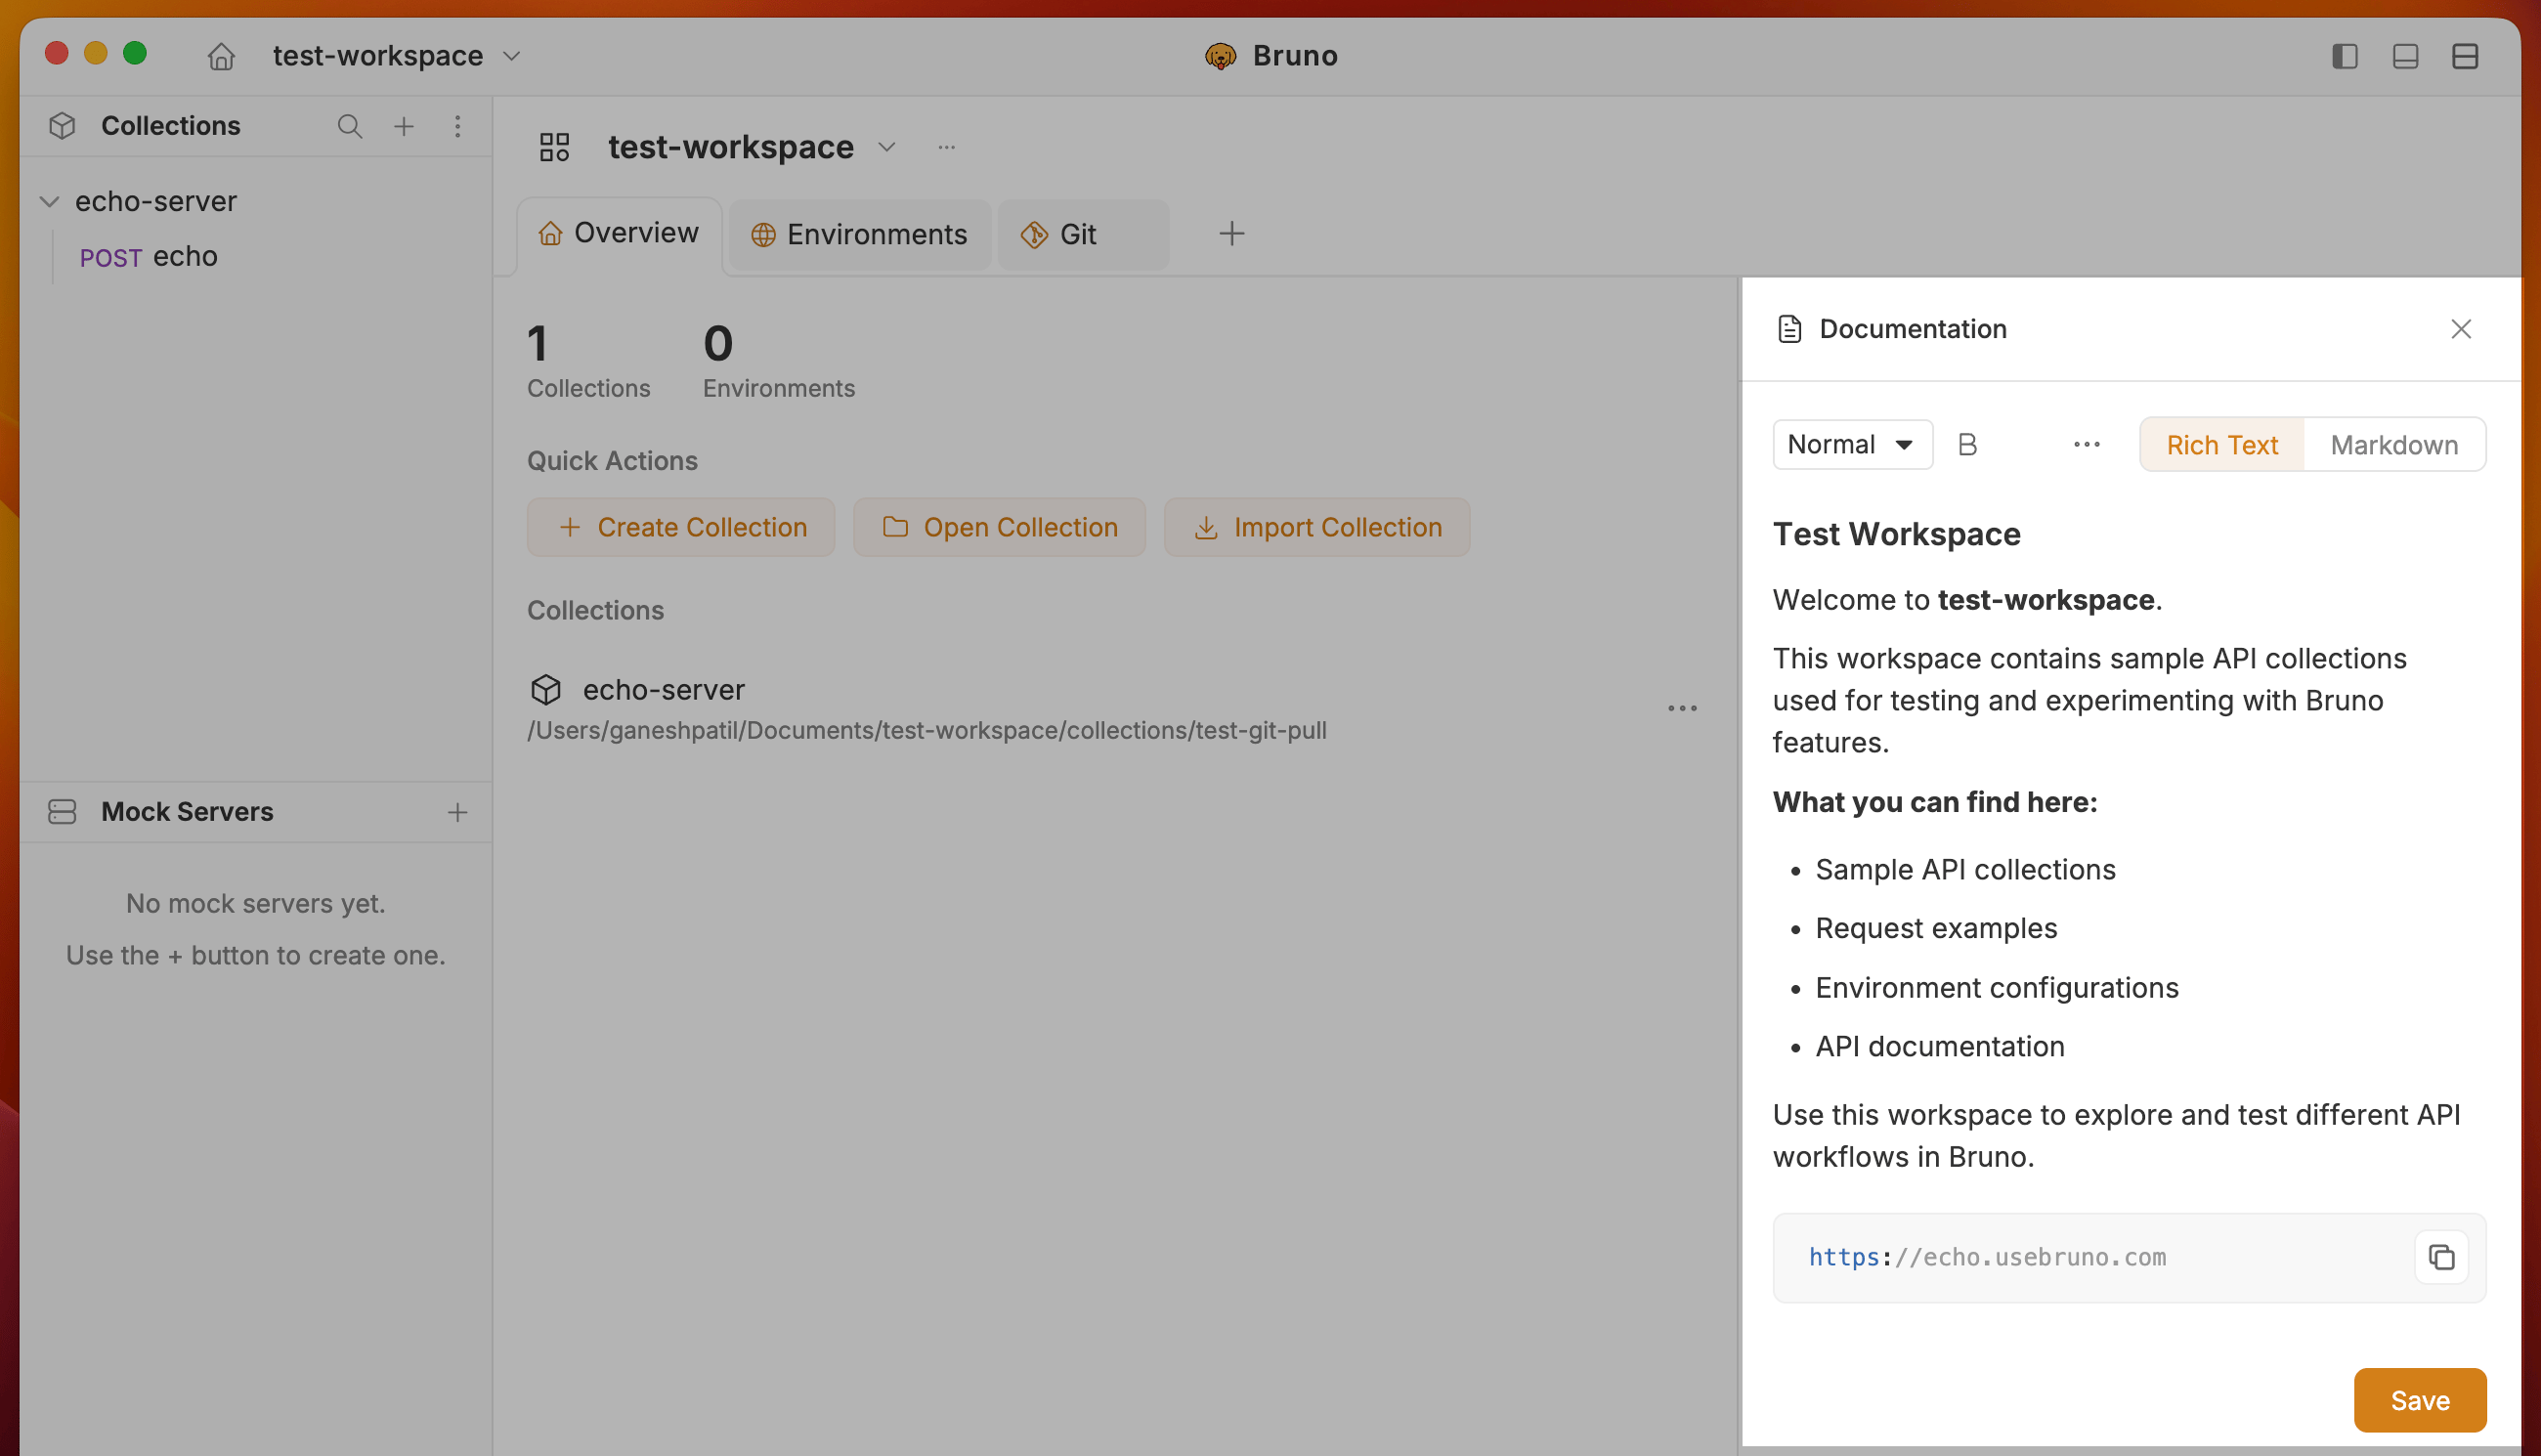Toggle the left sidebar layout icon

tap(2345, 56)
